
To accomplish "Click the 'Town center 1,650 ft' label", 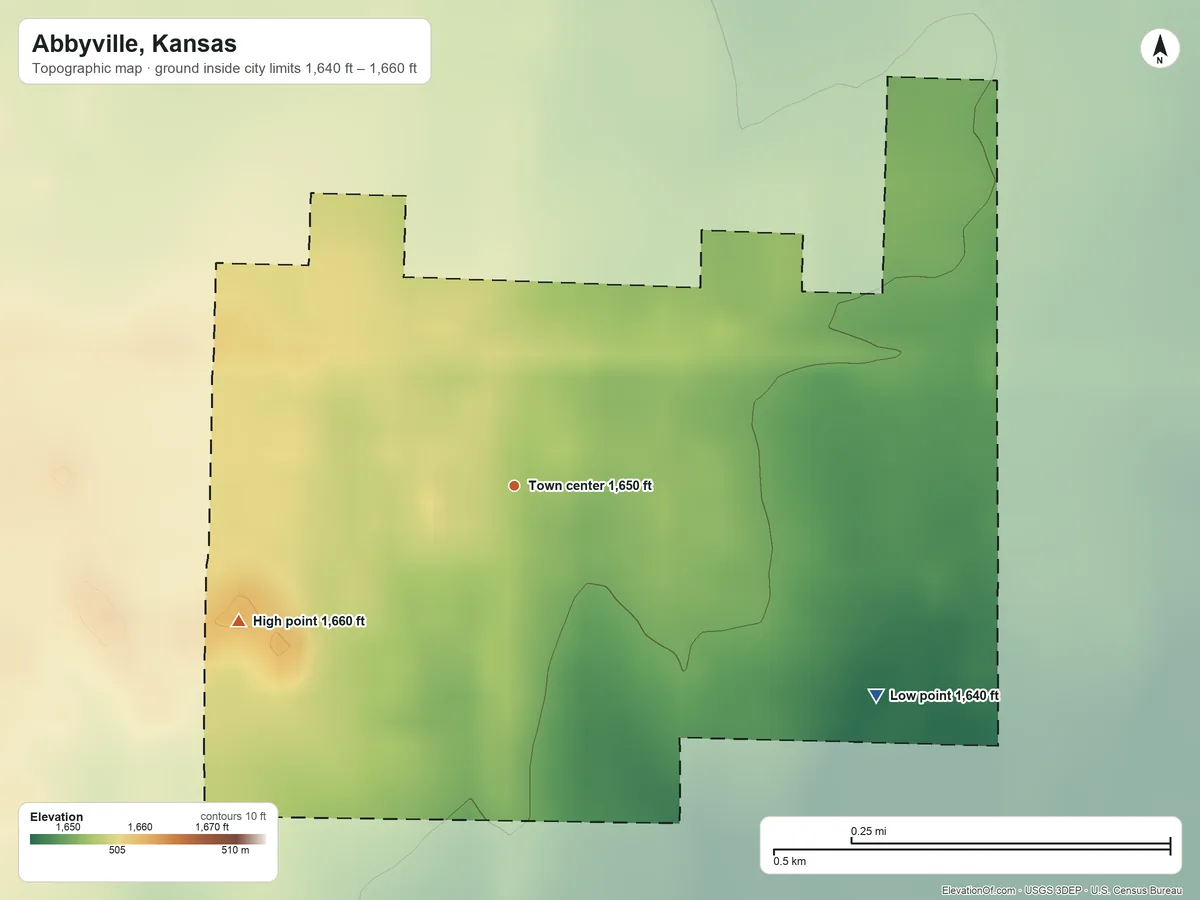I will [590, 485].
